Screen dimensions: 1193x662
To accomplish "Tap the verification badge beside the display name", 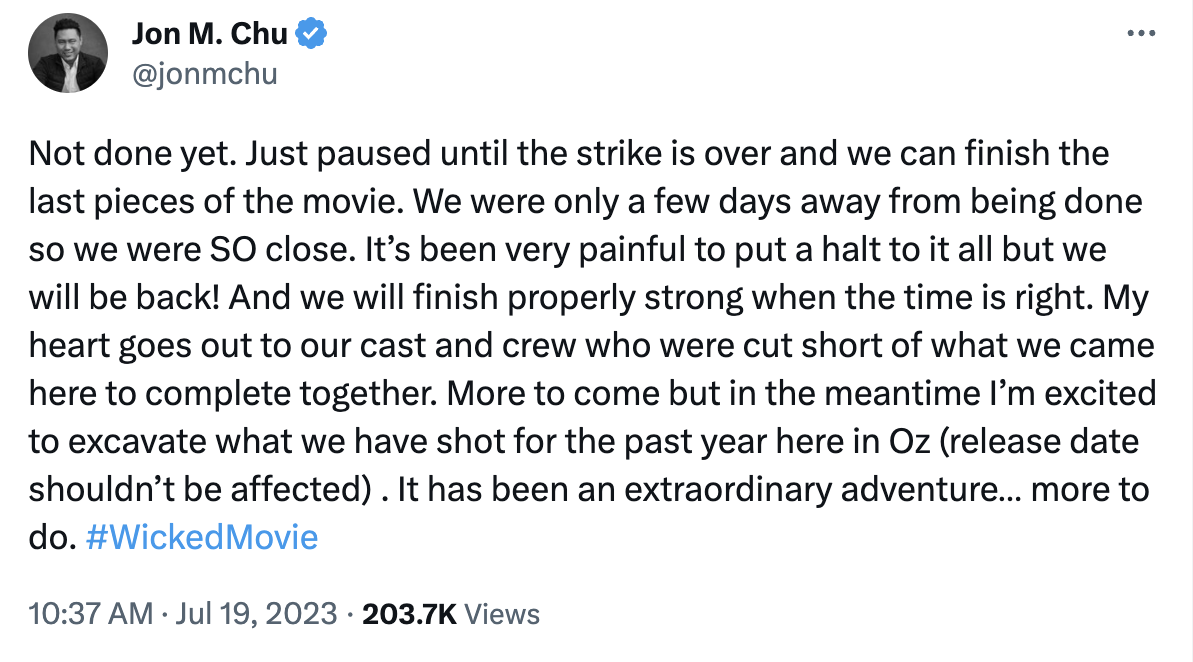I will tap(310, 31).
